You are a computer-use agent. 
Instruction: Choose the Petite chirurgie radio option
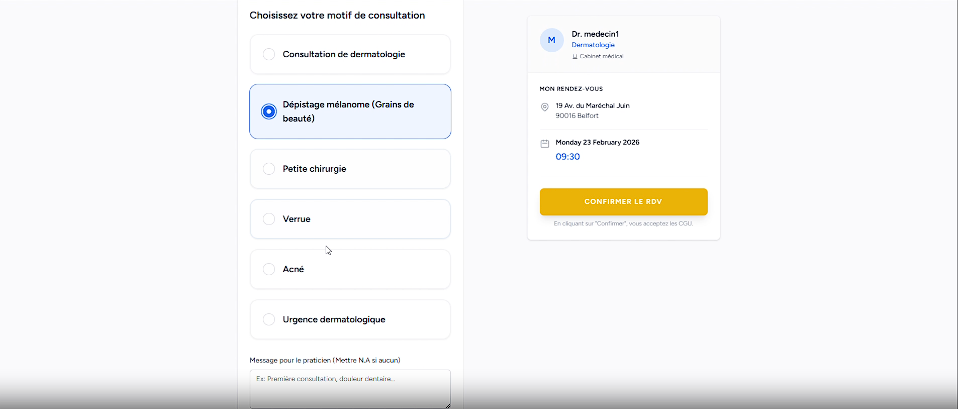[269, 169]
